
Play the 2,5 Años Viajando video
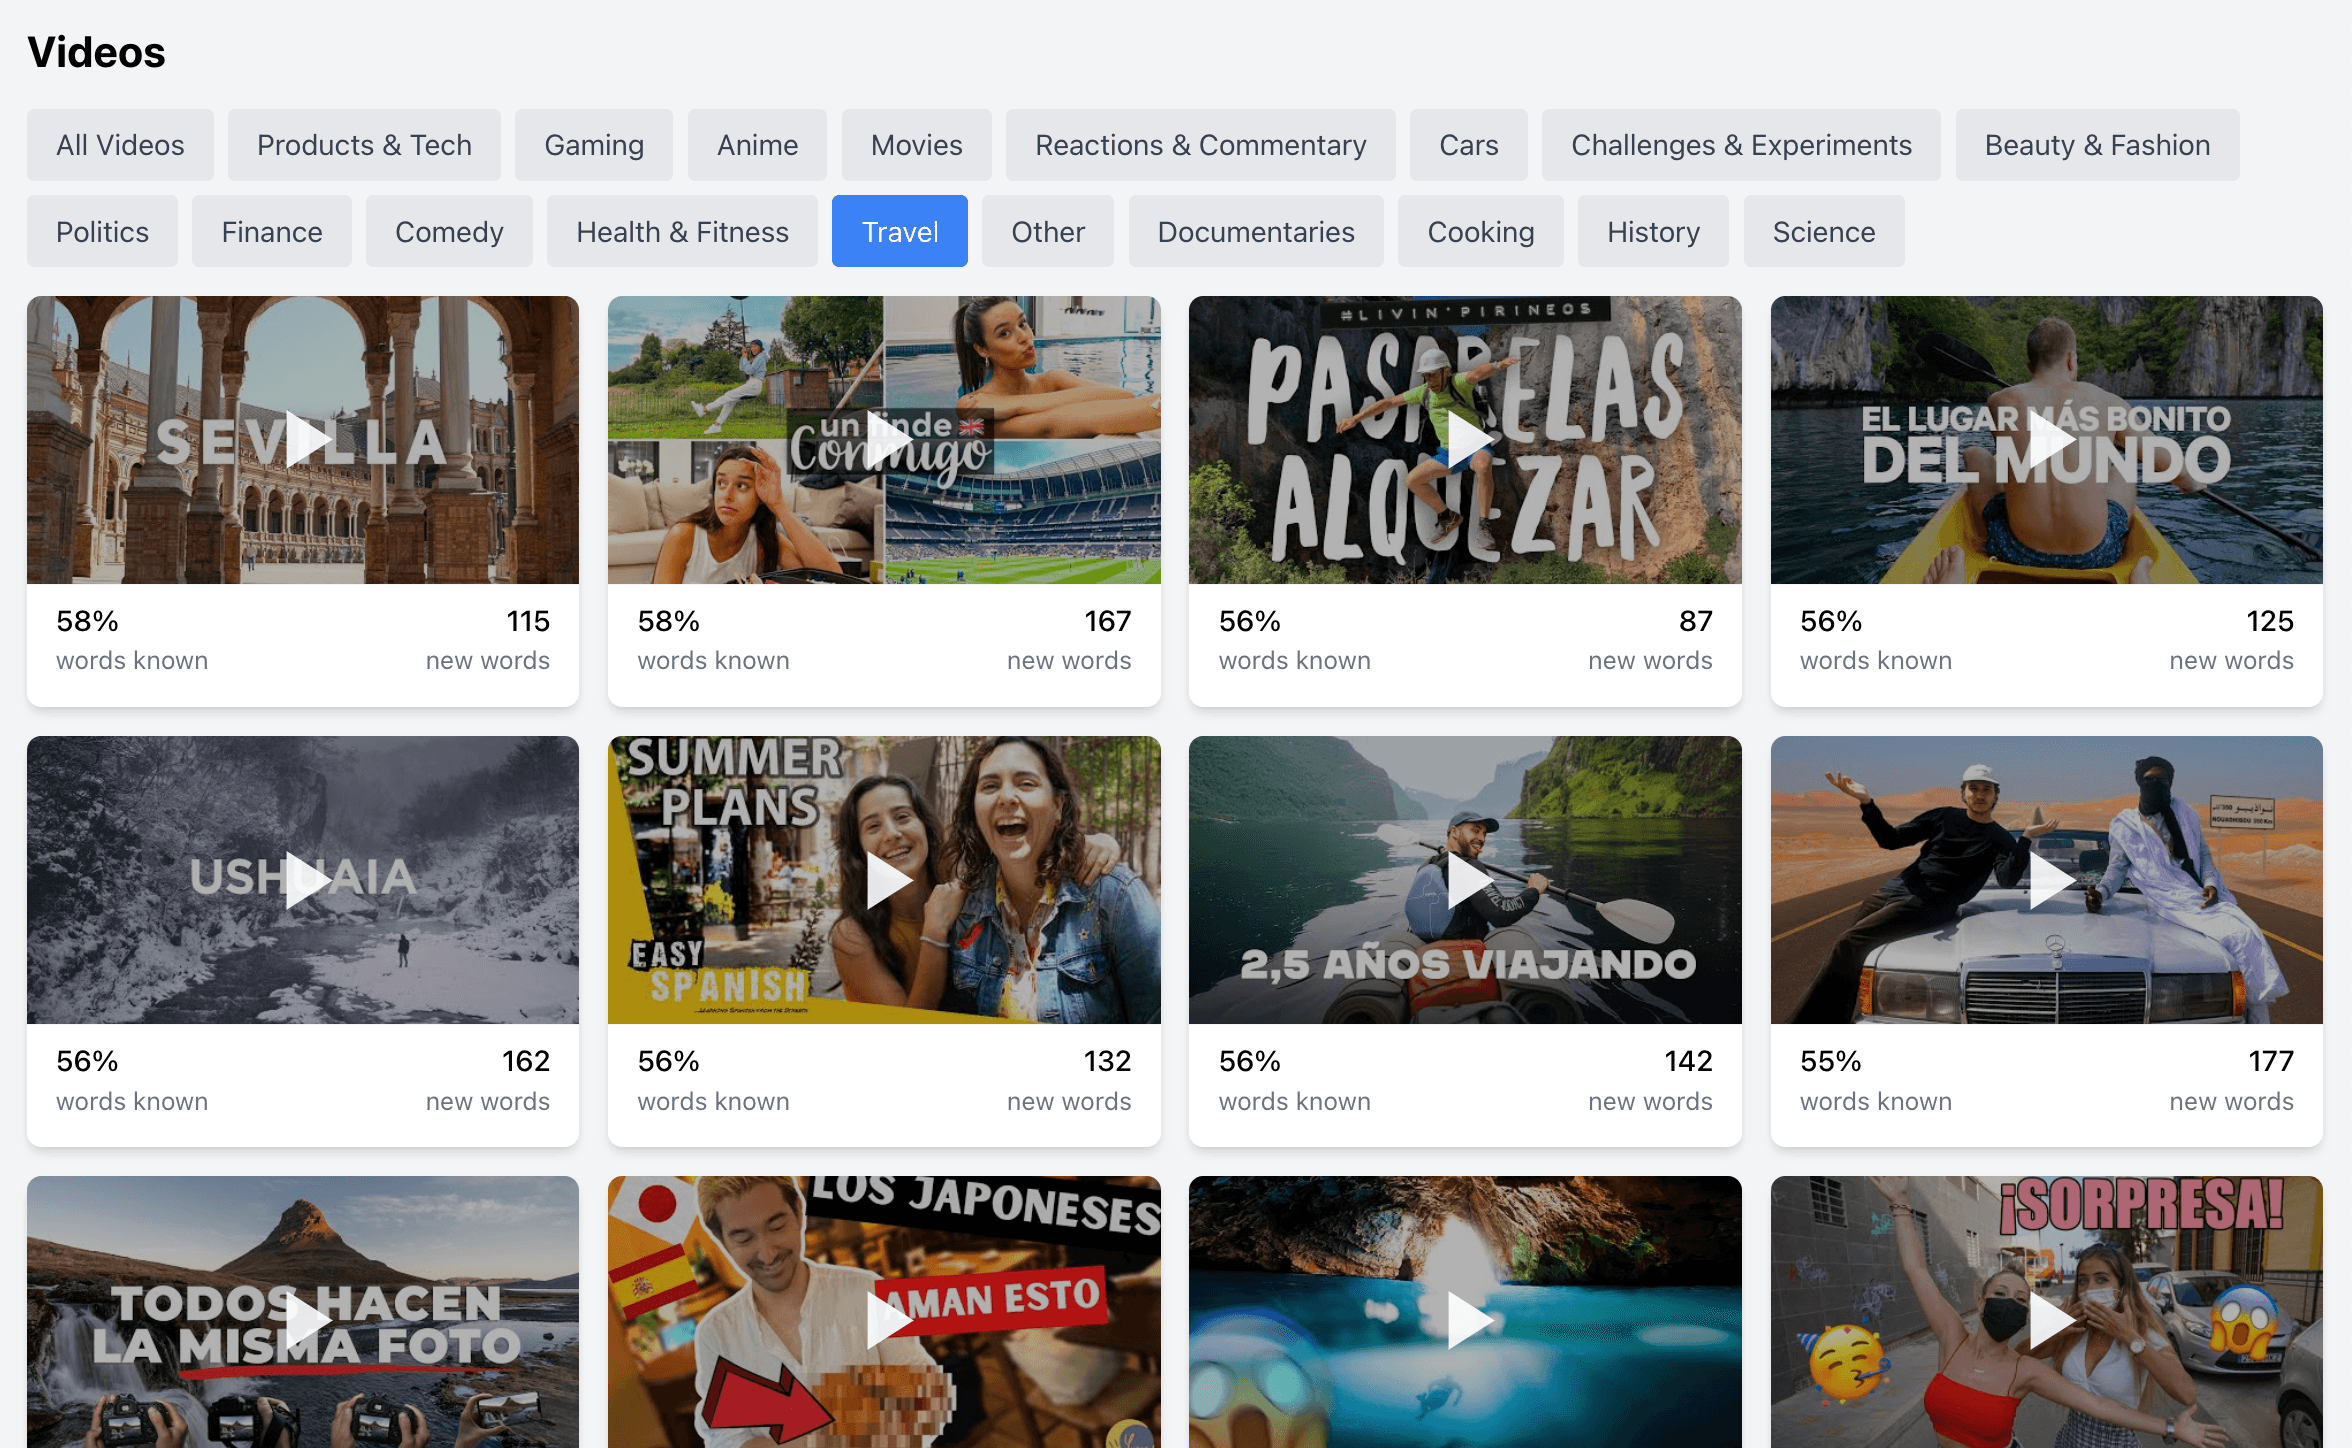click(x=1467, y=880)
